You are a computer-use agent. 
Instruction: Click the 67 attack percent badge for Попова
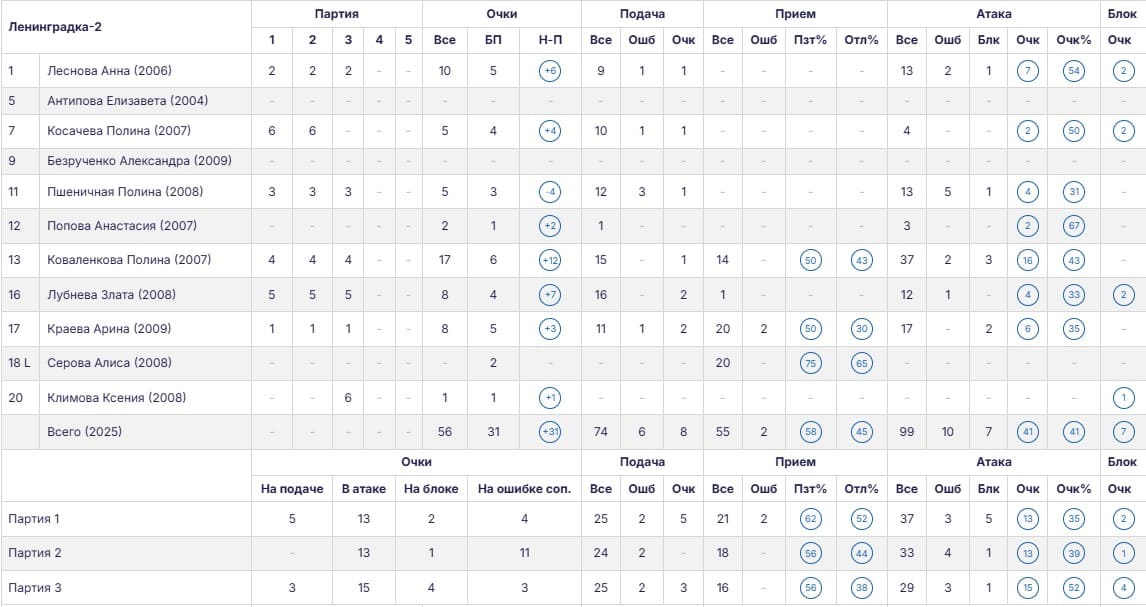1074,226
